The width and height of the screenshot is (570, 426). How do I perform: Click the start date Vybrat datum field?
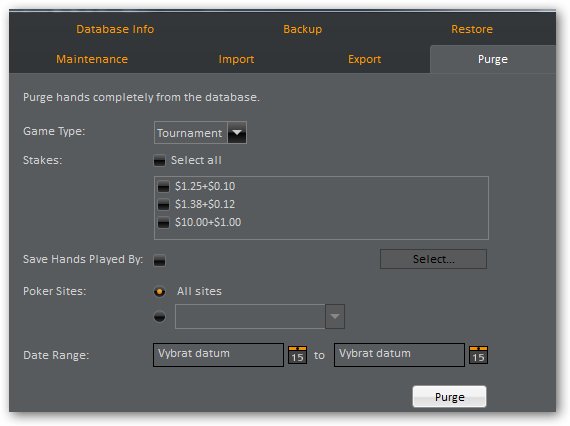[x=218, y=355]
